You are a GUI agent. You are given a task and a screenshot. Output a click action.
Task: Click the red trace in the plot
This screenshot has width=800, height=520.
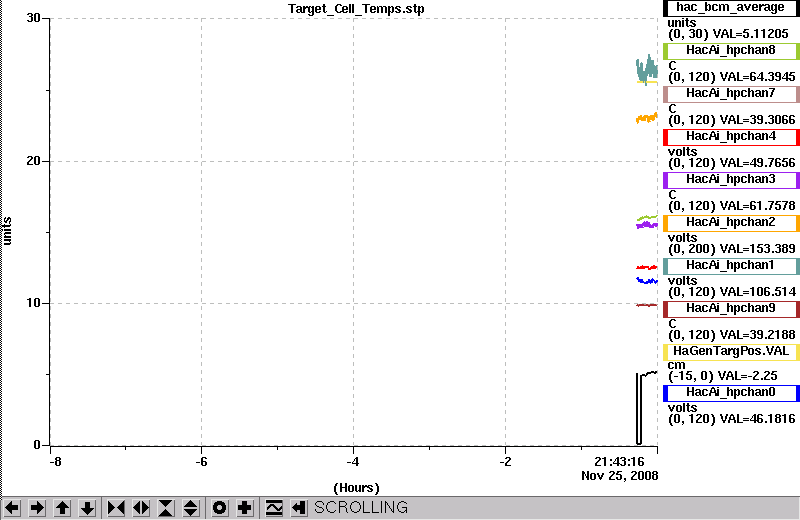coord(647,267)
